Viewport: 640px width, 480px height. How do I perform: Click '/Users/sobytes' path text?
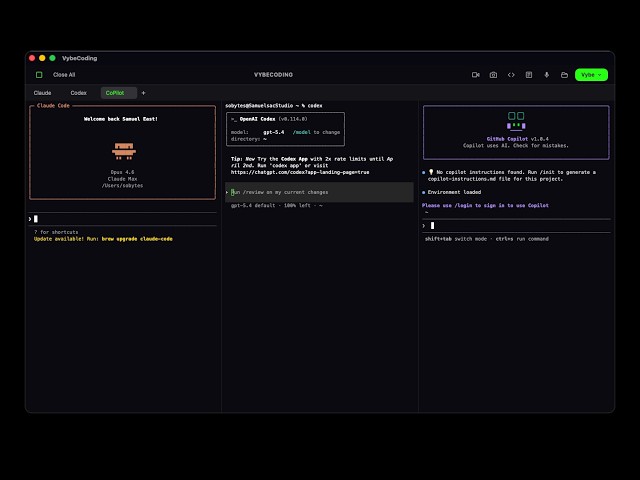[x=122, y=186]
